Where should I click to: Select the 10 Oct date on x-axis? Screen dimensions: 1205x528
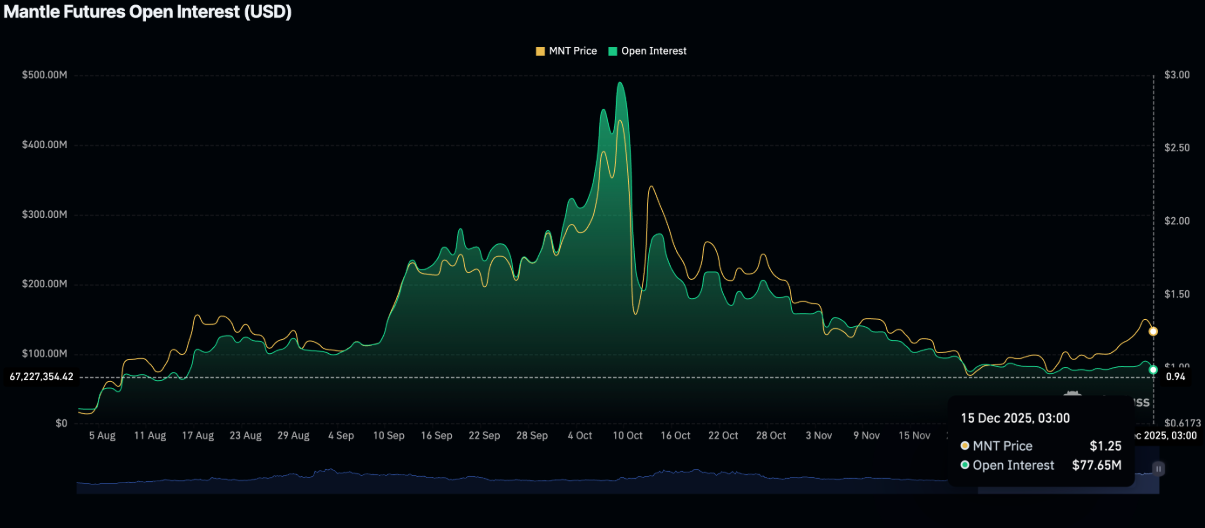627,436
